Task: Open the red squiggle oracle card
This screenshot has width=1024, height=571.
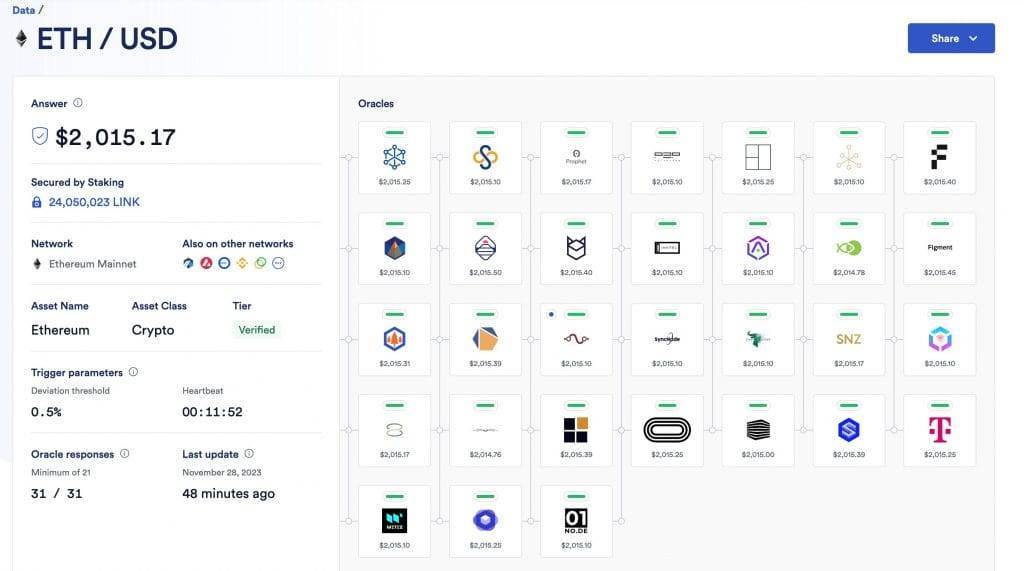Action: pyautogui.click(x=576, y=339)
